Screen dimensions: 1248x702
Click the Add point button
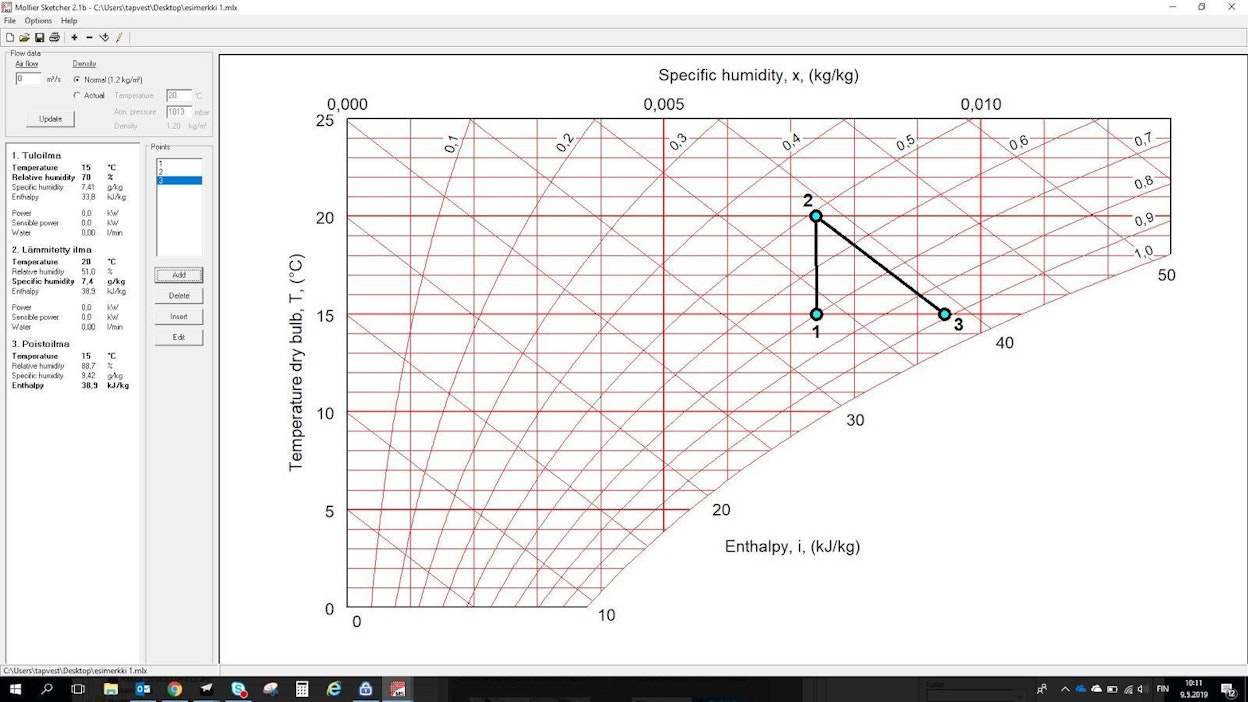(179, 275)
